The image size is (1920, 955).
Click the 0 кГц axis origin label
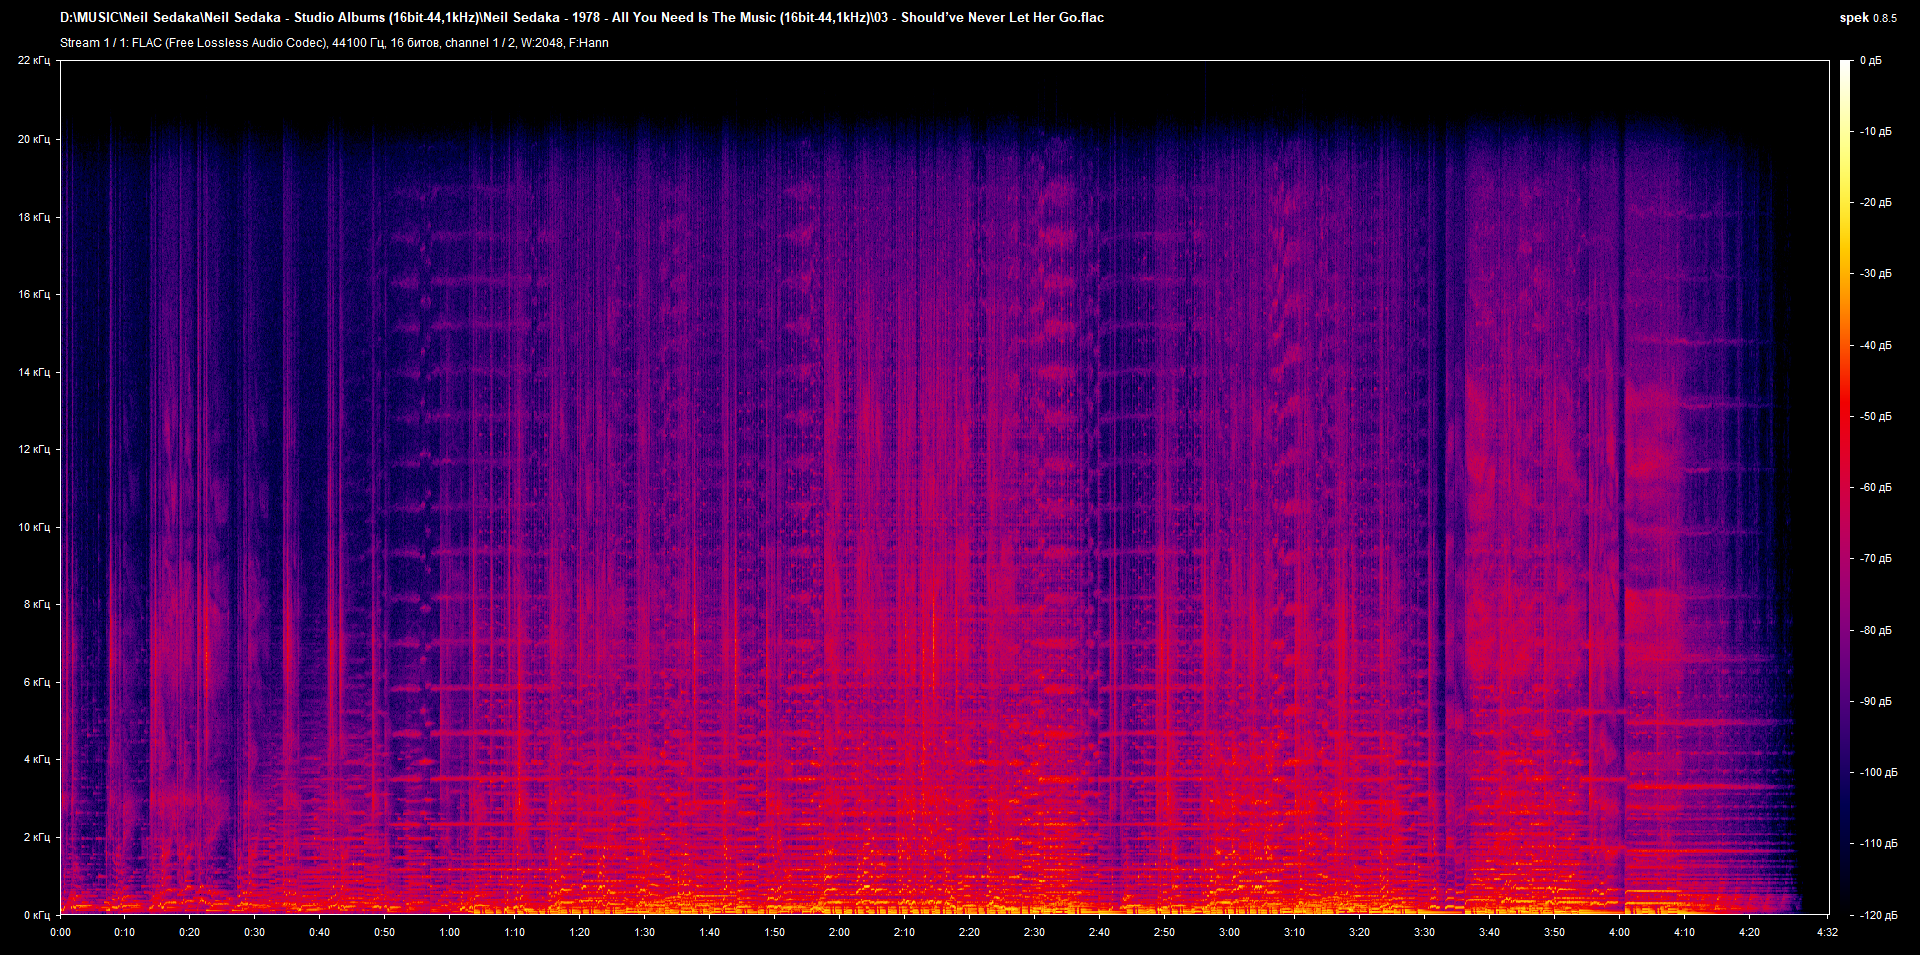(36, 915)
